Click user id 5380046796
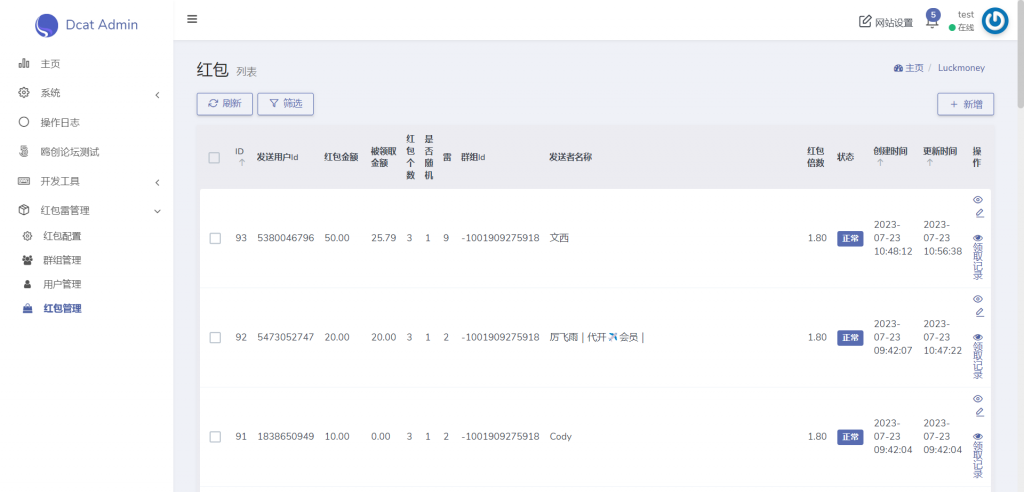 285,238
